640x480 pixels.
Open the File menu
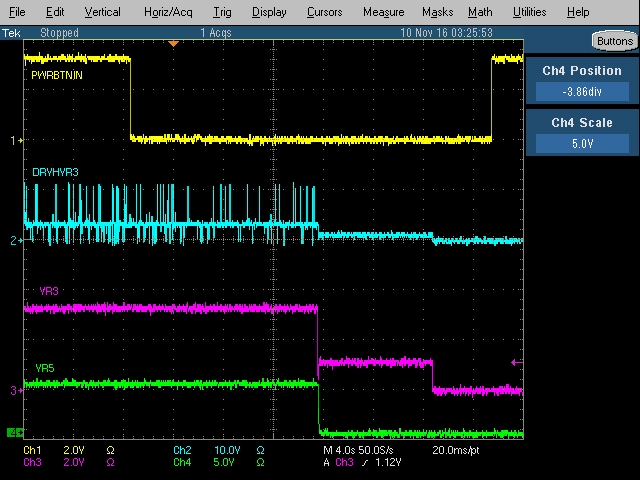click(x=17, y=12)
